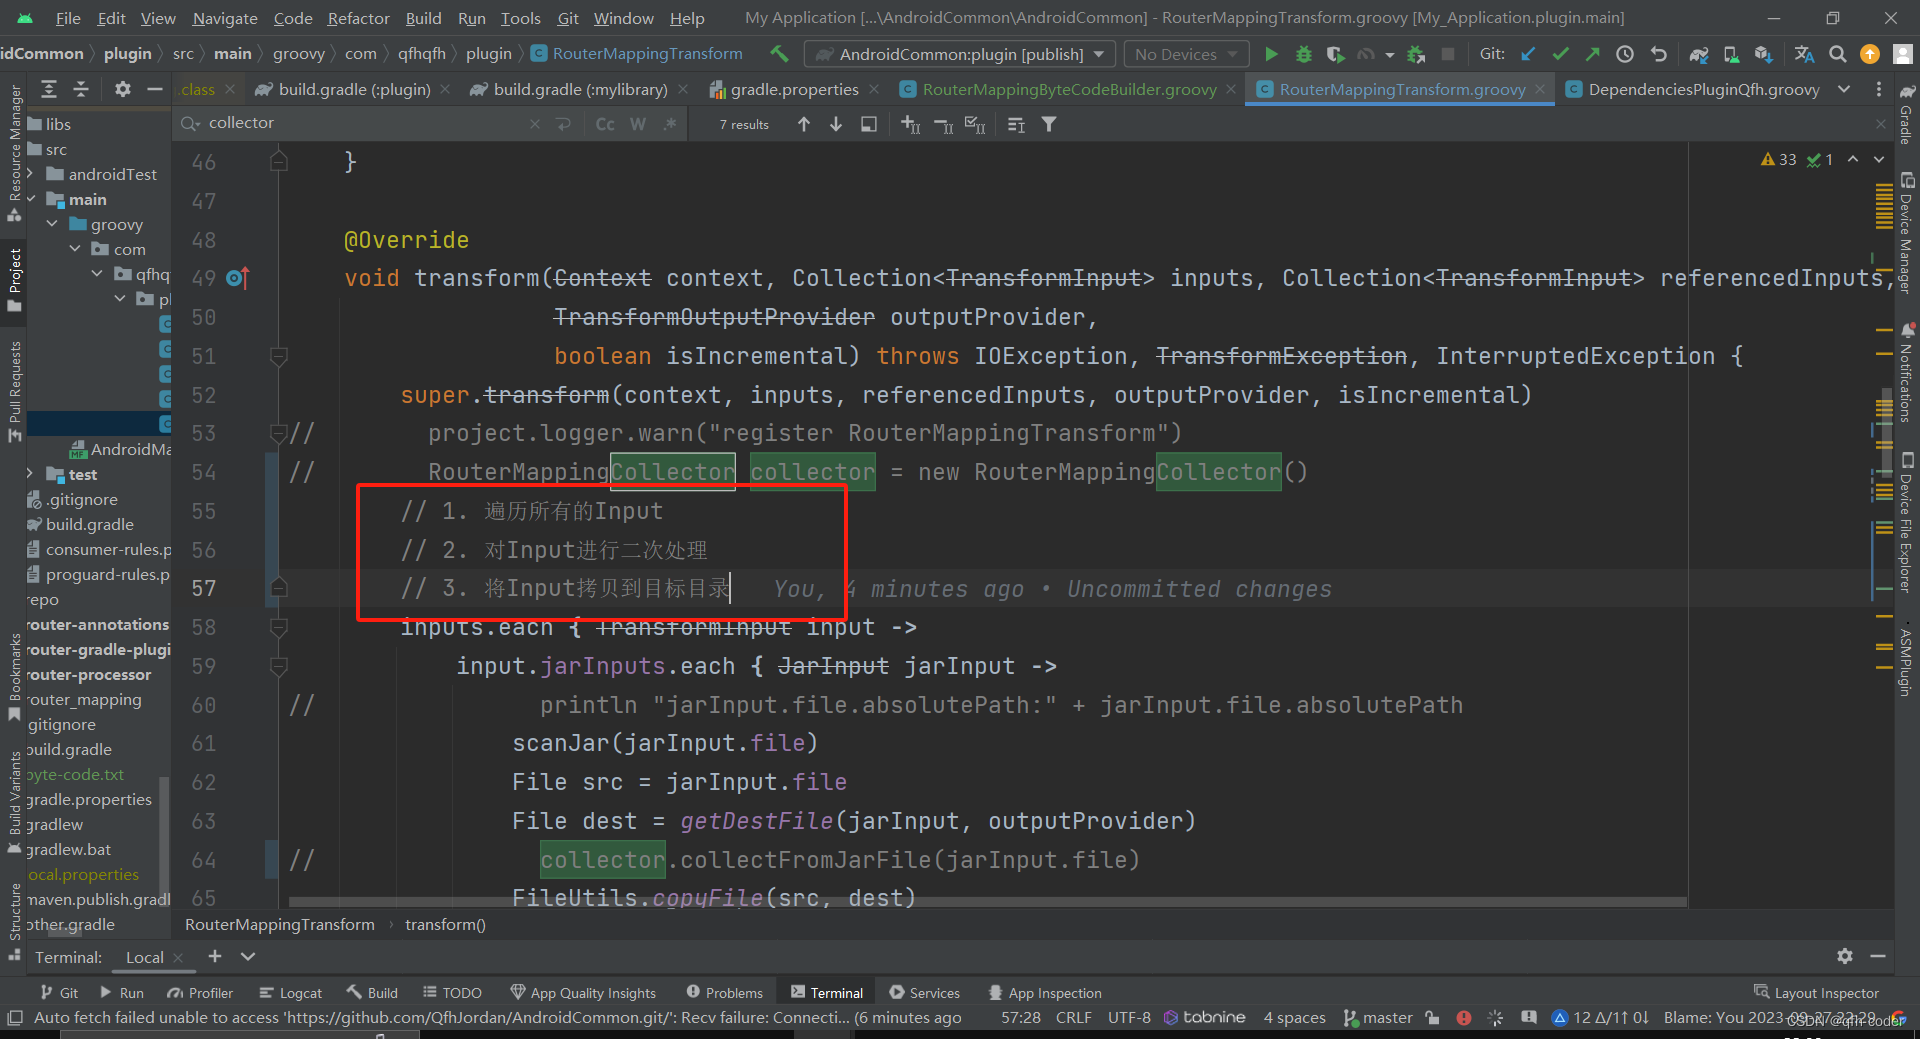This screenshot has width=1920, height=1039.
Task: Collapse groovy folder node
Action: [52, 224]
